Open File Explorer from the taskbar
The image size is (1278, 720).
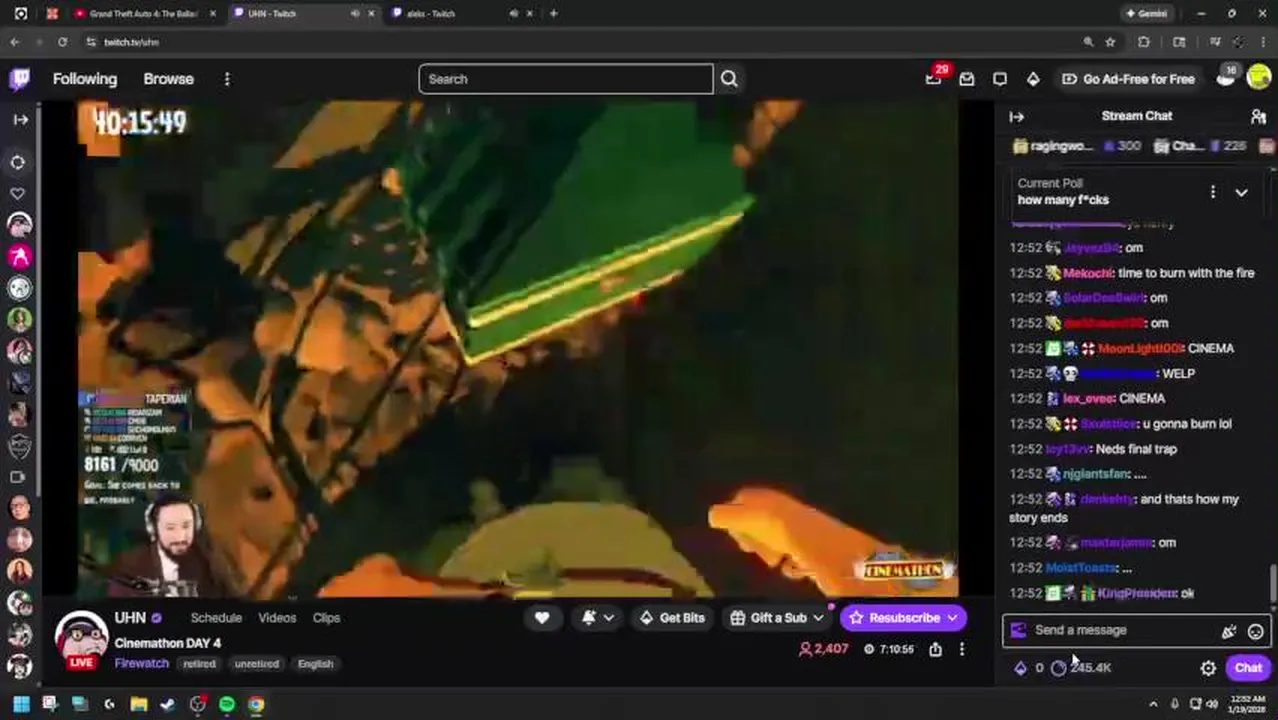pos(138,704)
